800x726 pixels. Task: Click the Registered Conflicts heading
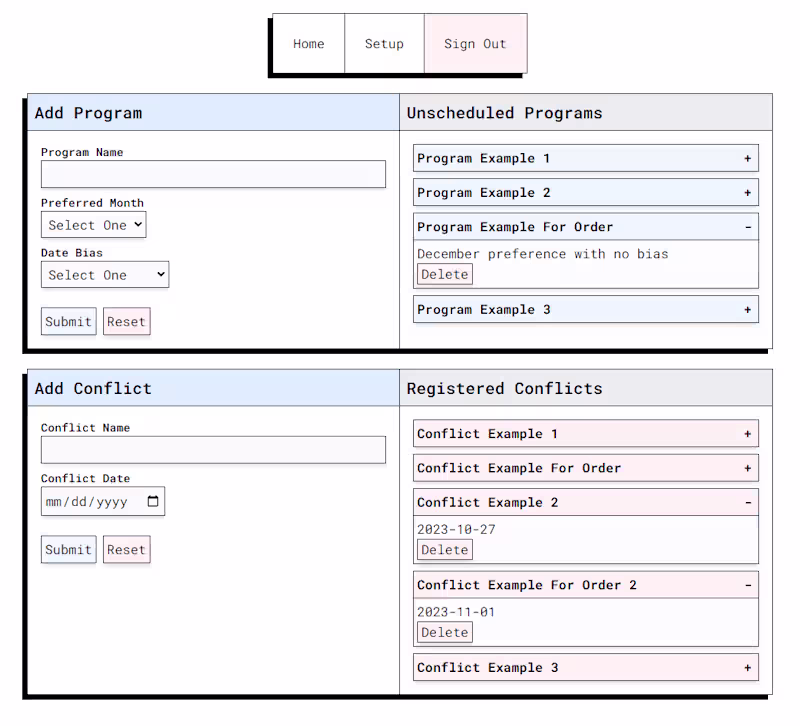coord(505,389)
